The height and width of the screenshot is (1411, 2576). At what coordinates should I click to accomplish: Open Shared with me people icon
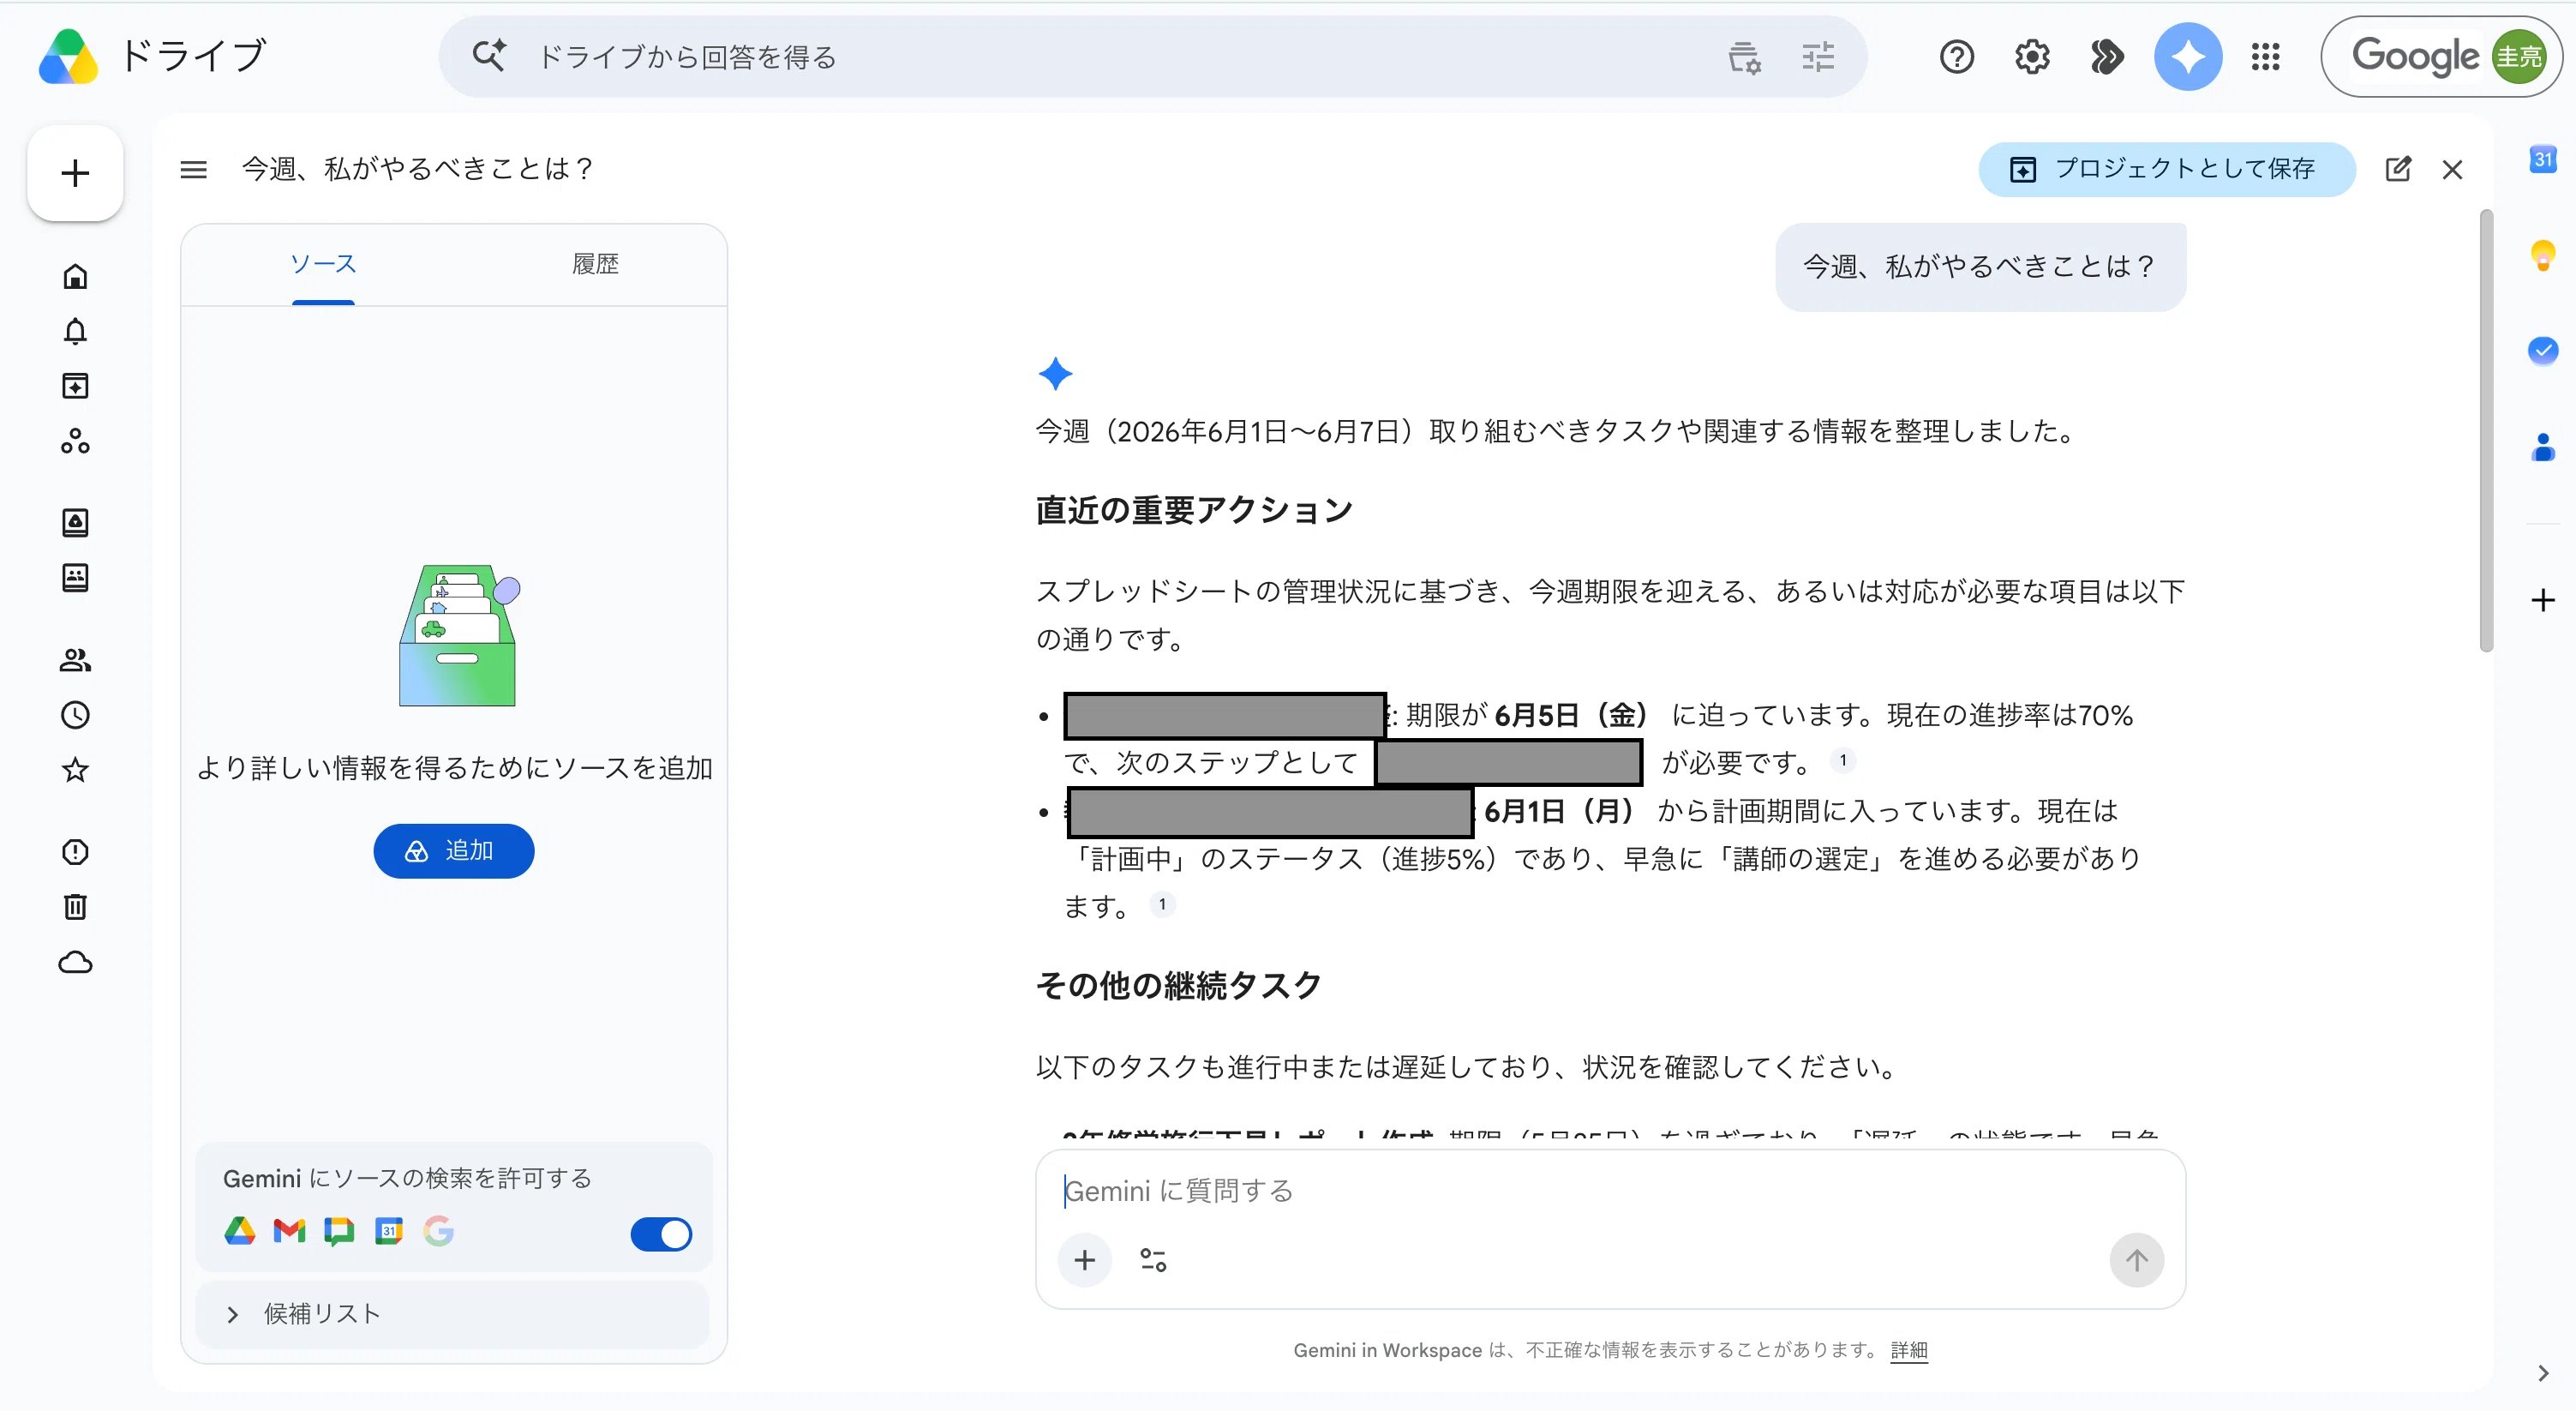[x=75, y=660]
